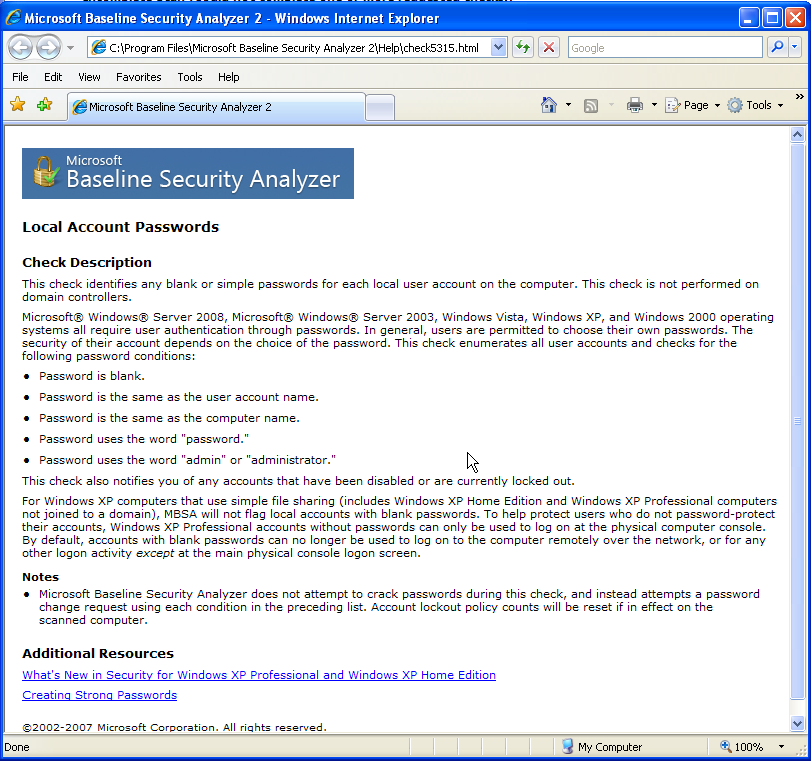Click the Print icon
This screenshot has height=761, width=811.
(635, 105)
